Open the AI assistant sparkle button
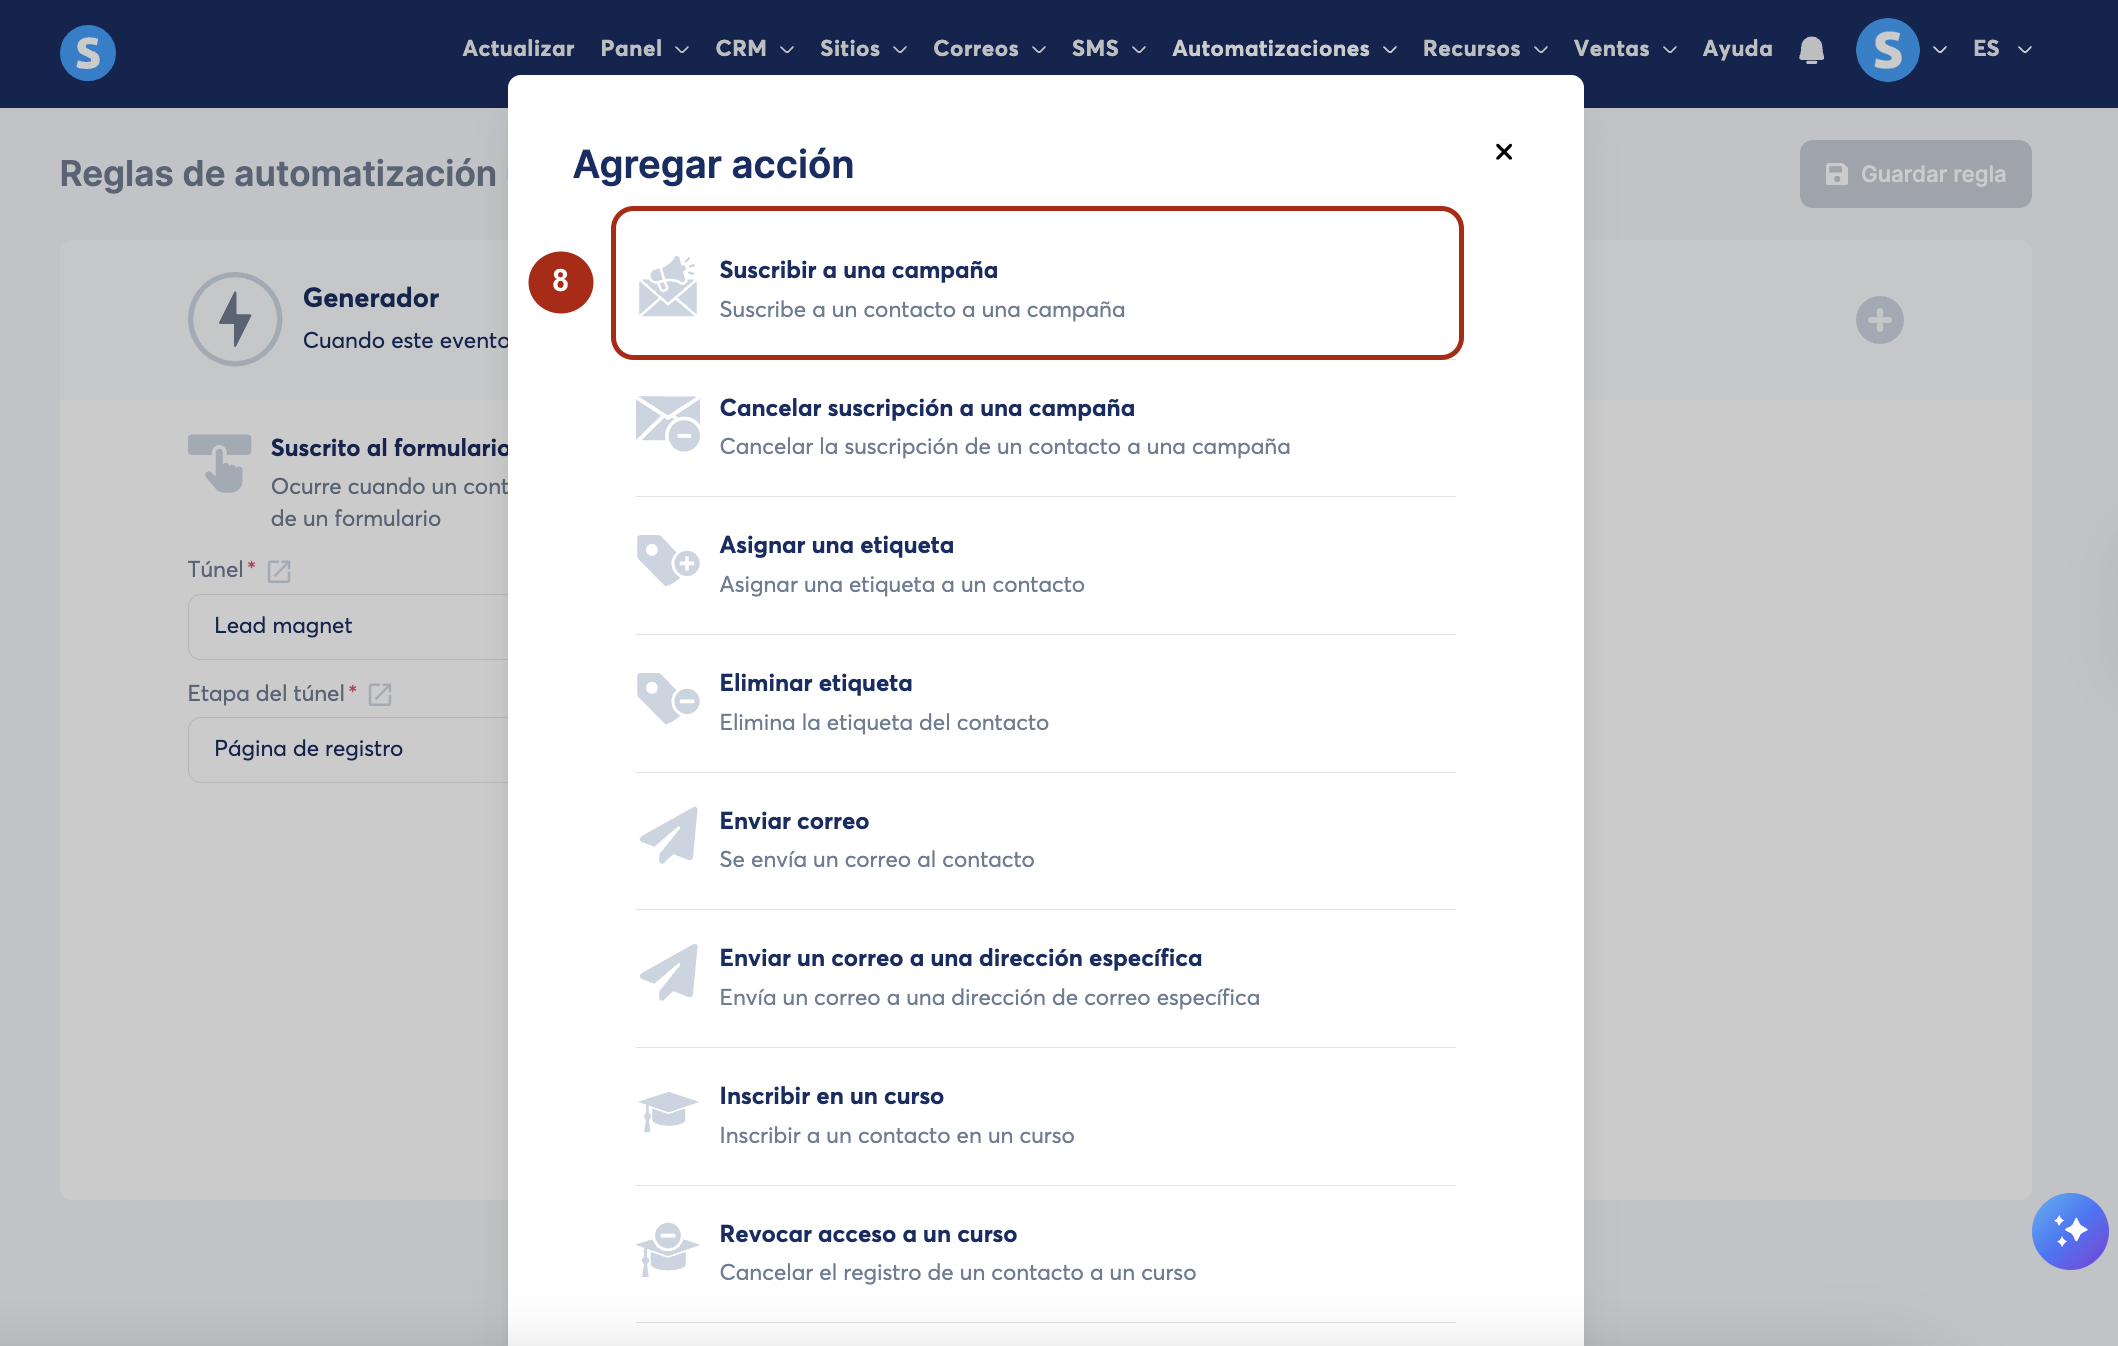 point(2069,1231)
